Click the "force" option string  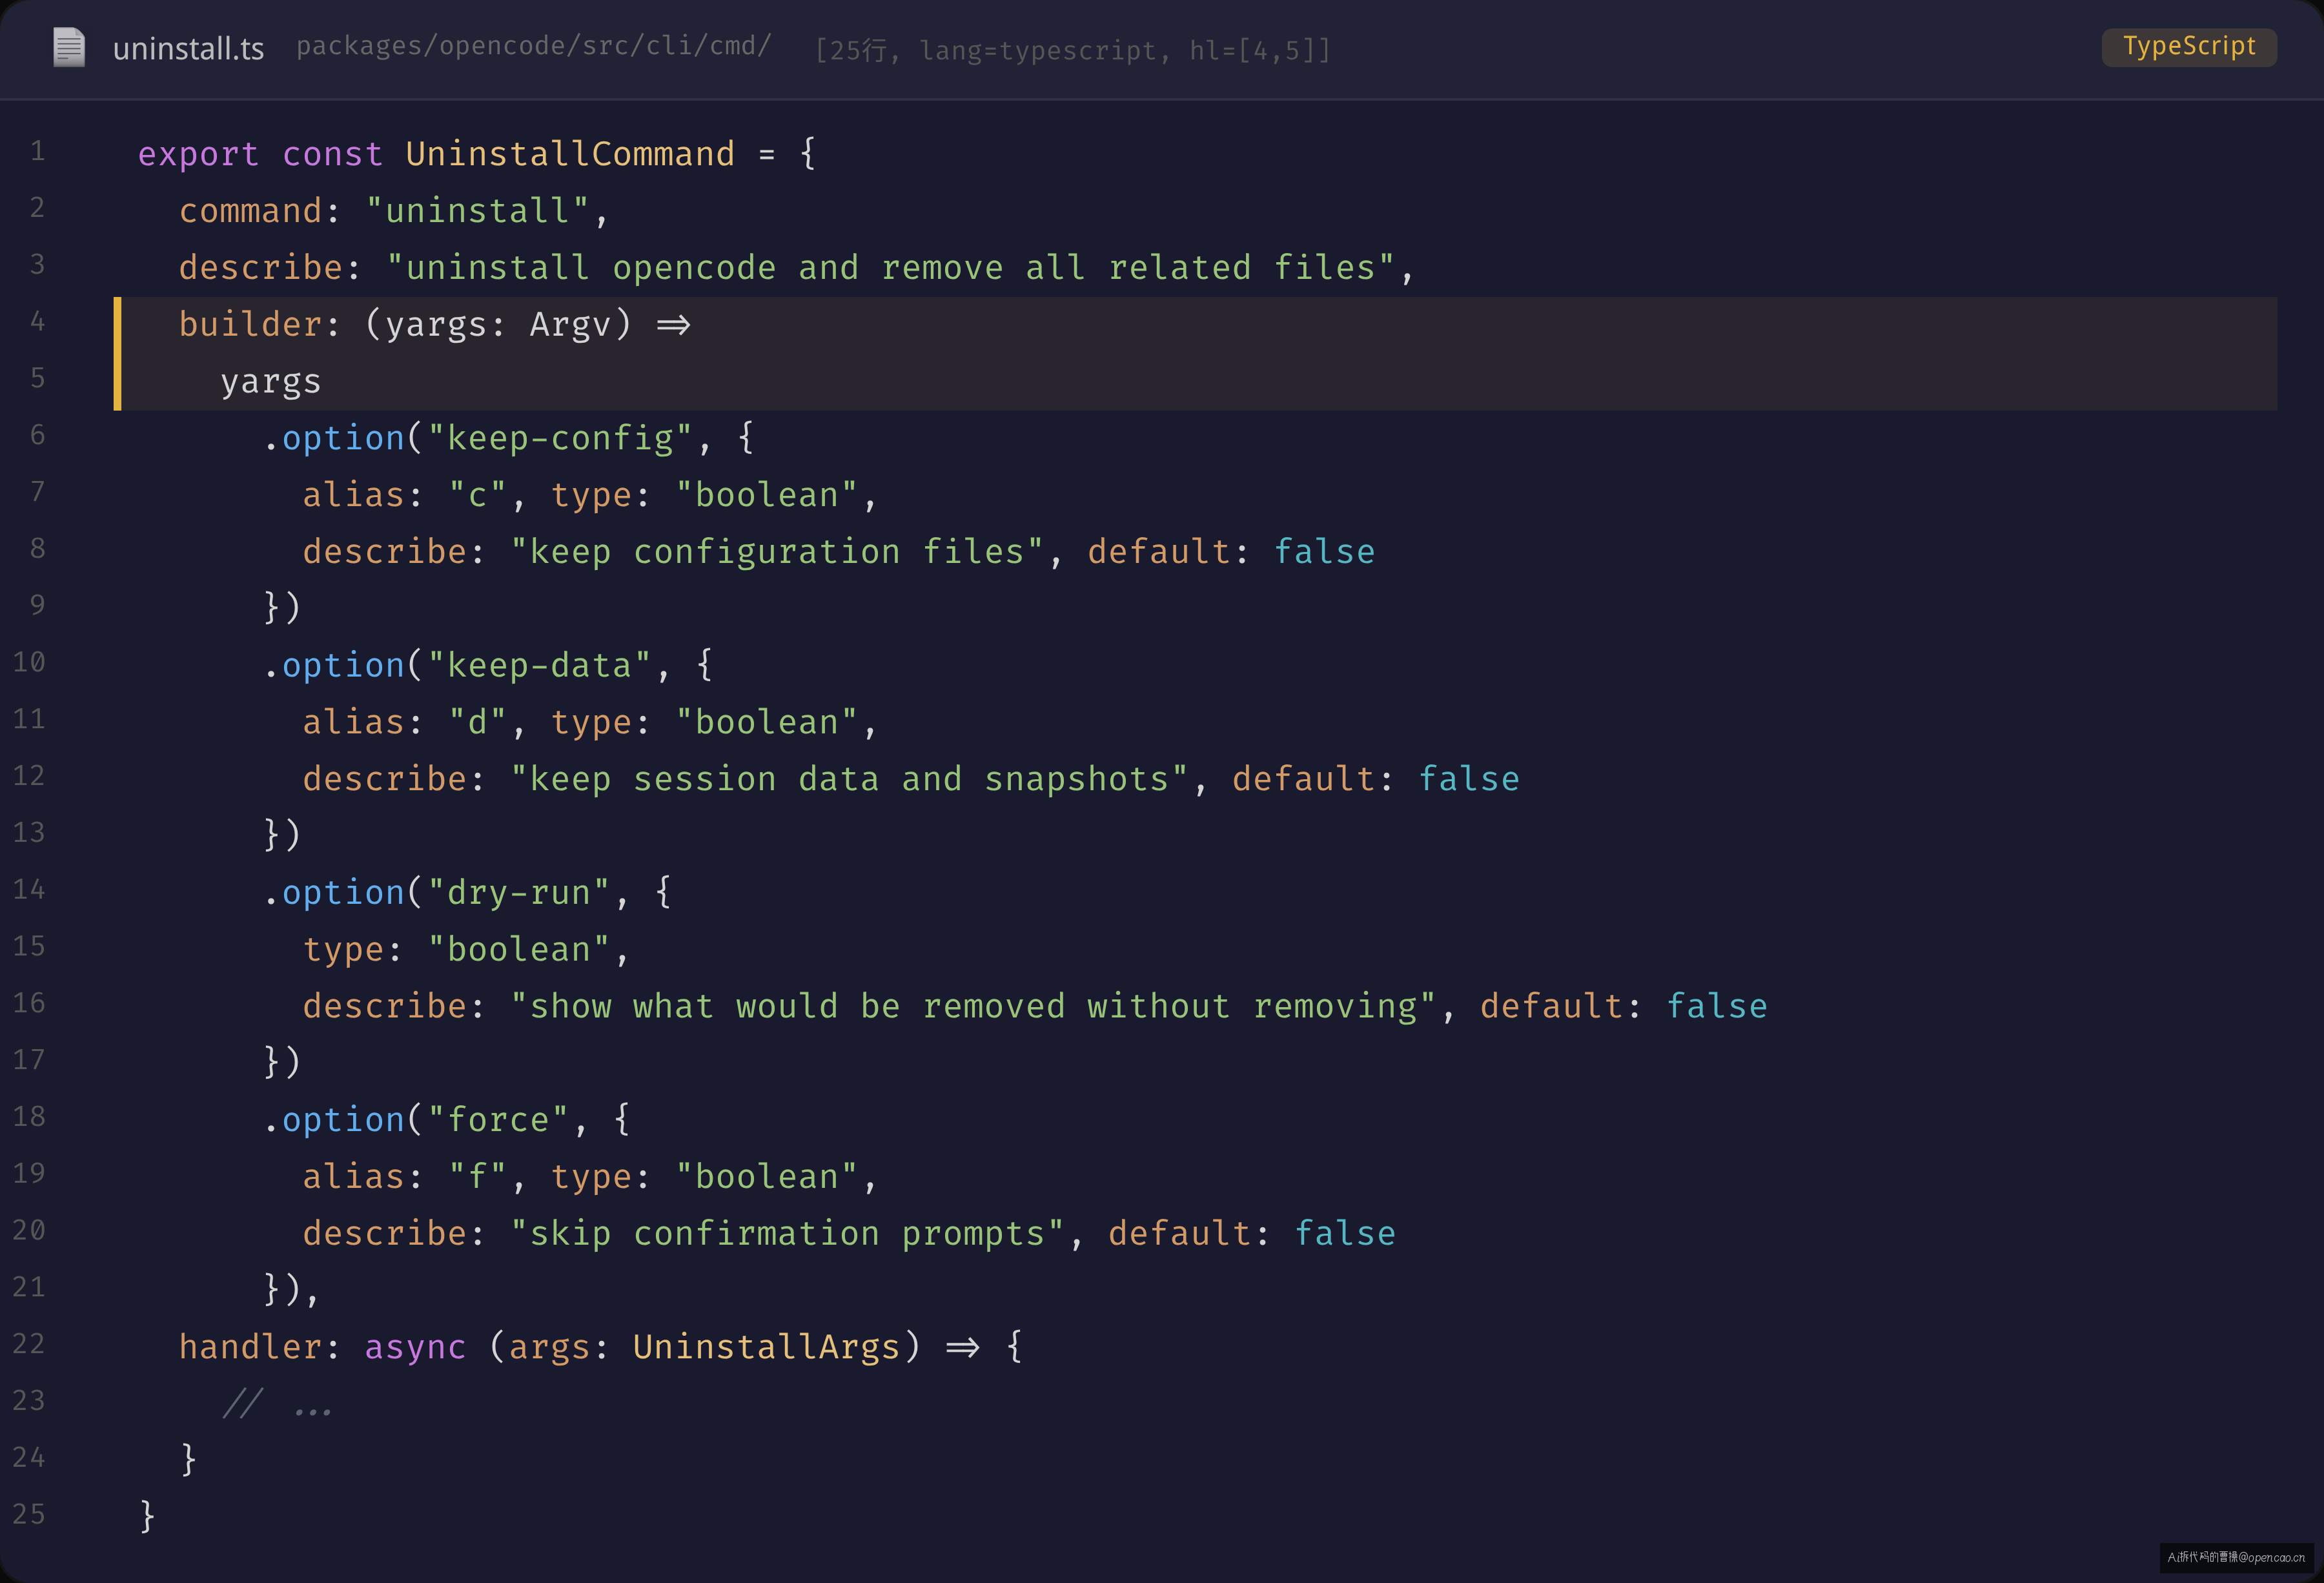pyautogui.click(x=498, y=1120)
